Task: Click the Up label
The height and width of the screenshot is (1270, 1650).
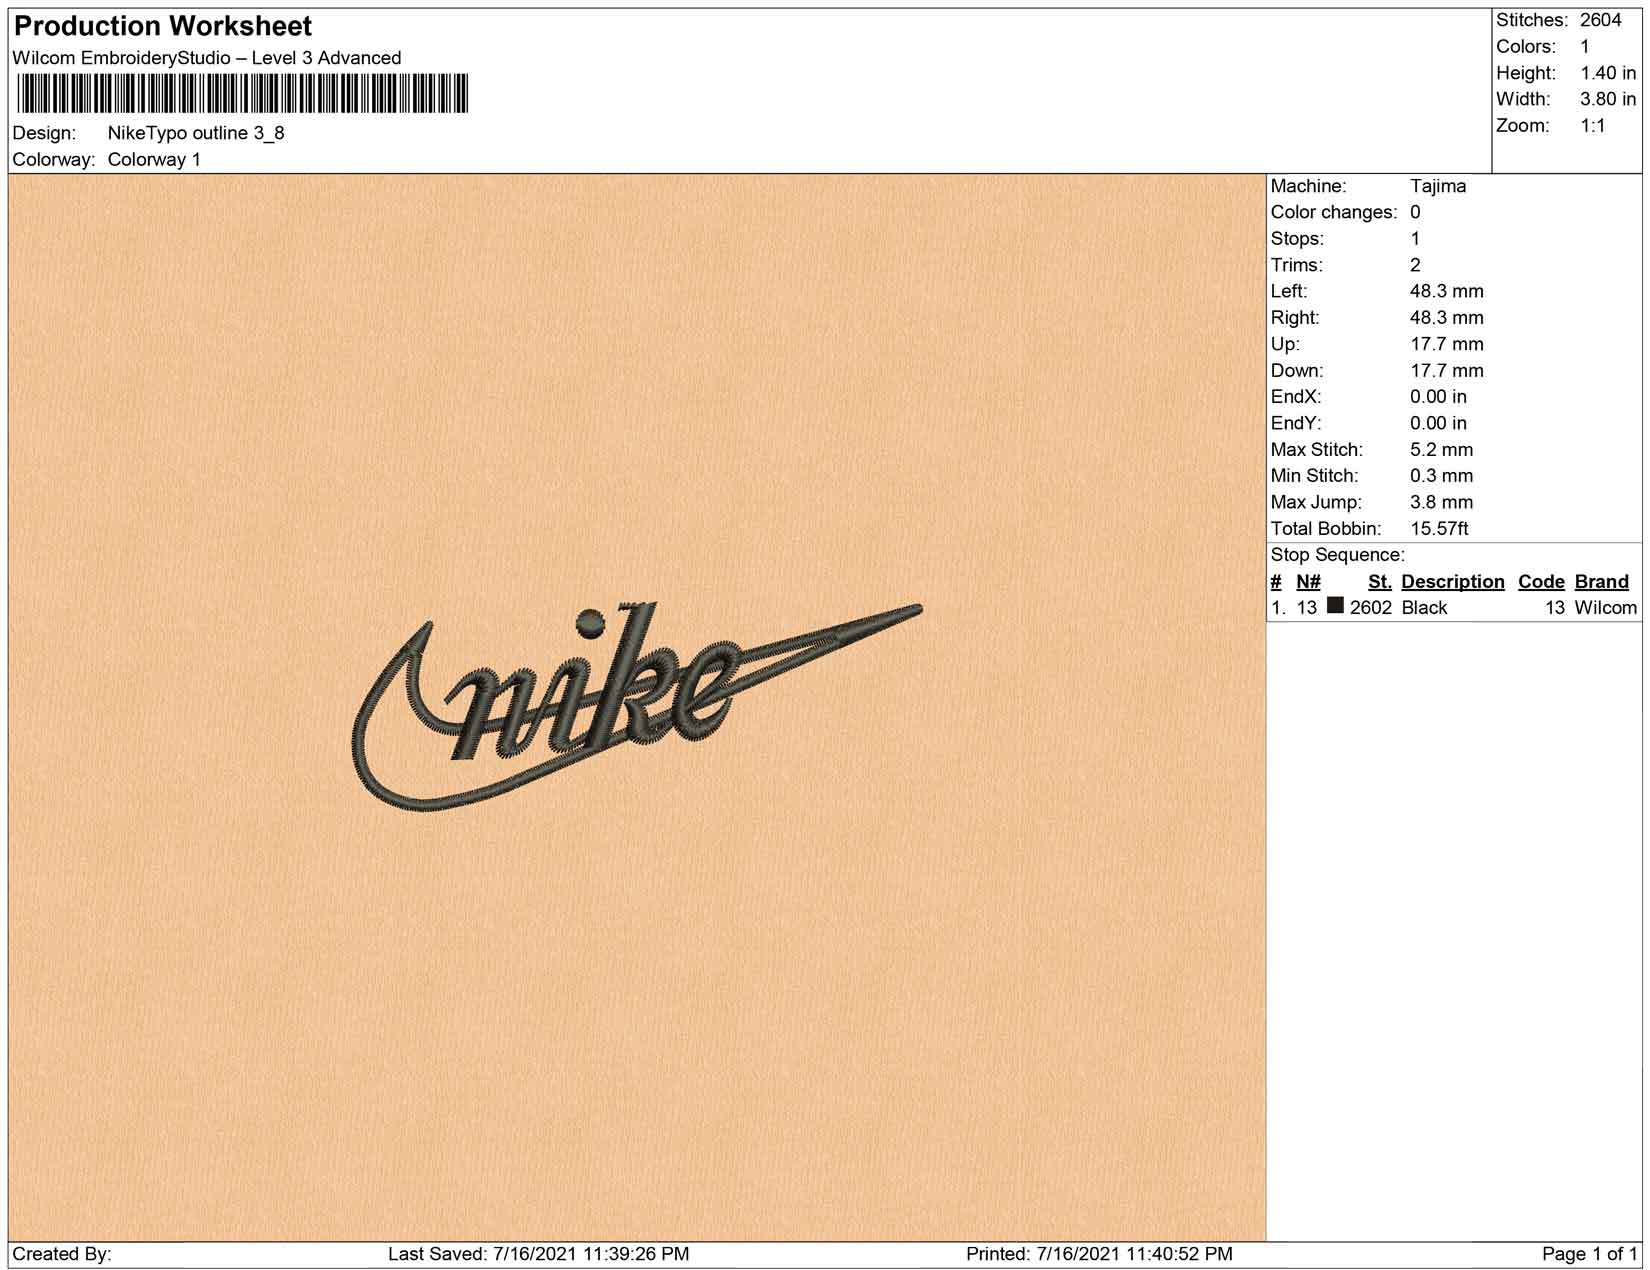Action: tap(1285, 344)
